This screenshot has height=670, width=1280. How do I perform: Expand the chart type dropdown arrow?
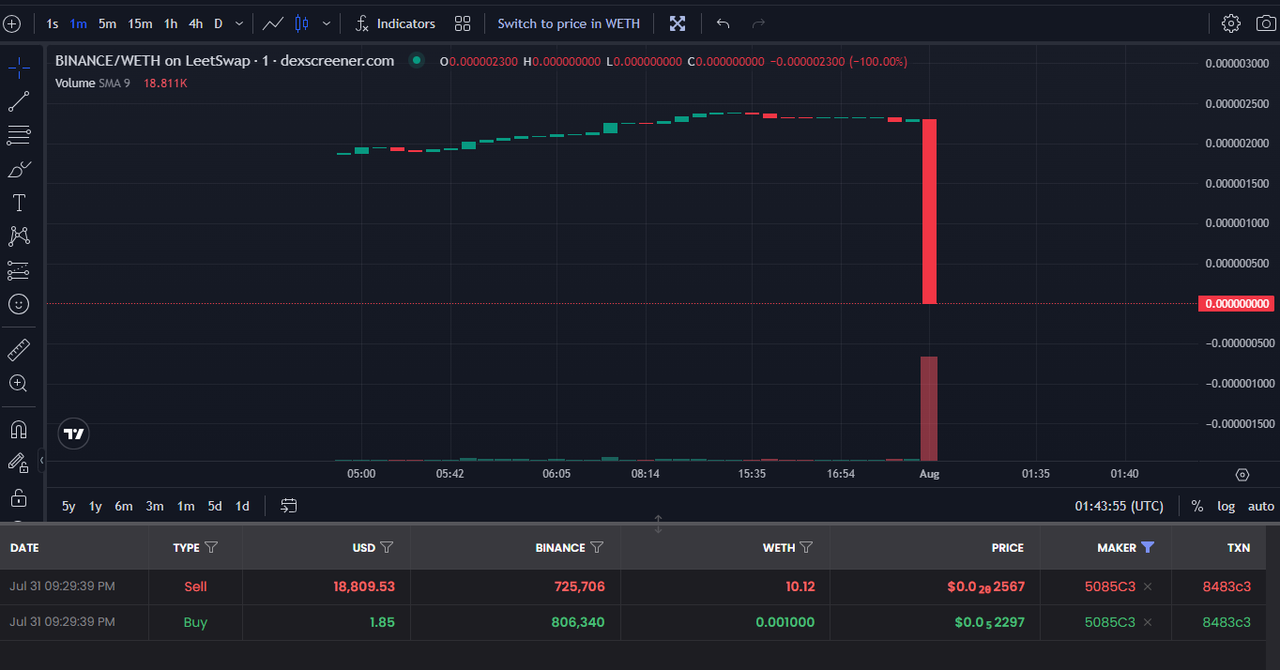click(x=326, y=23)
